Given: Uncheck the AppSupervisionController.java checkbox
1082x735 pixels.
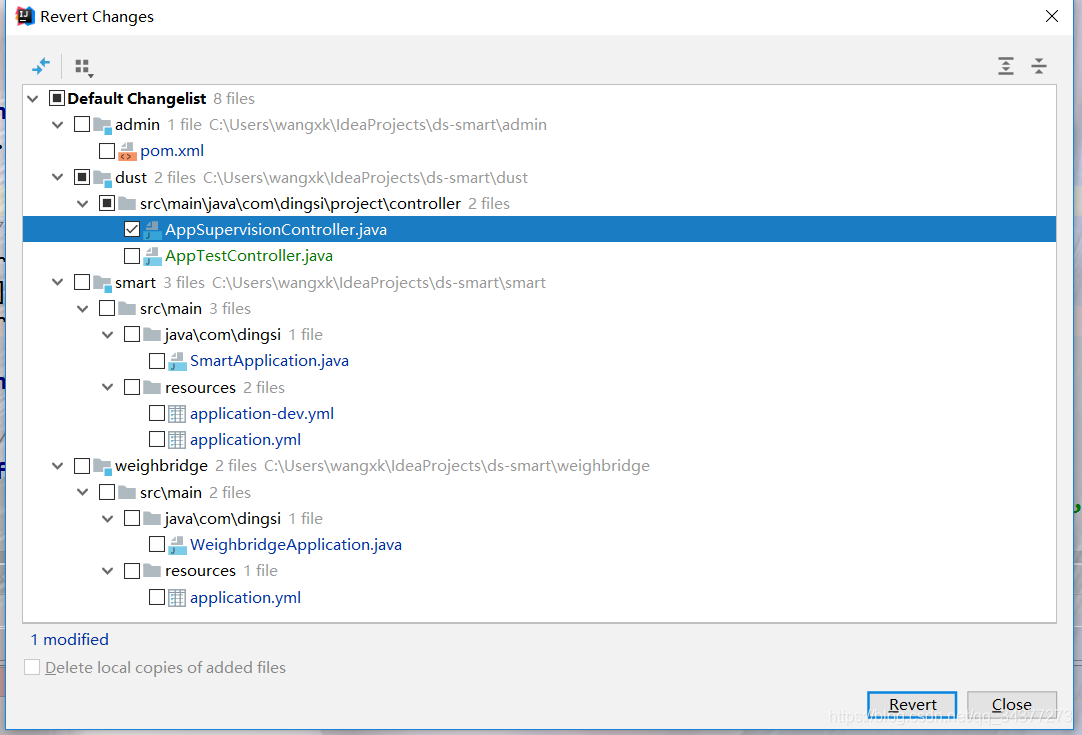Looking at the screenshot, I should pyautogui.click(x=132, y=230).
